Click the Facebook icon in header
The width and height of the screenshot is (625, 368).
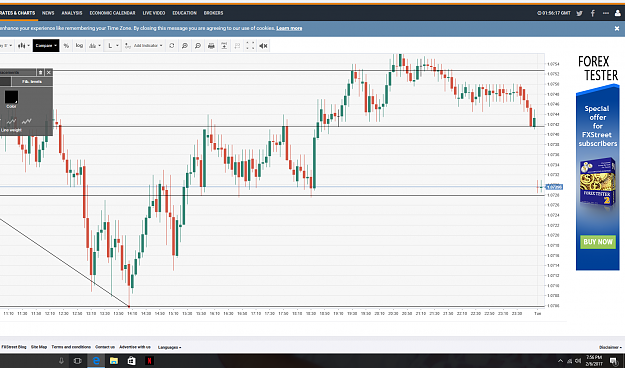[593, 13]
